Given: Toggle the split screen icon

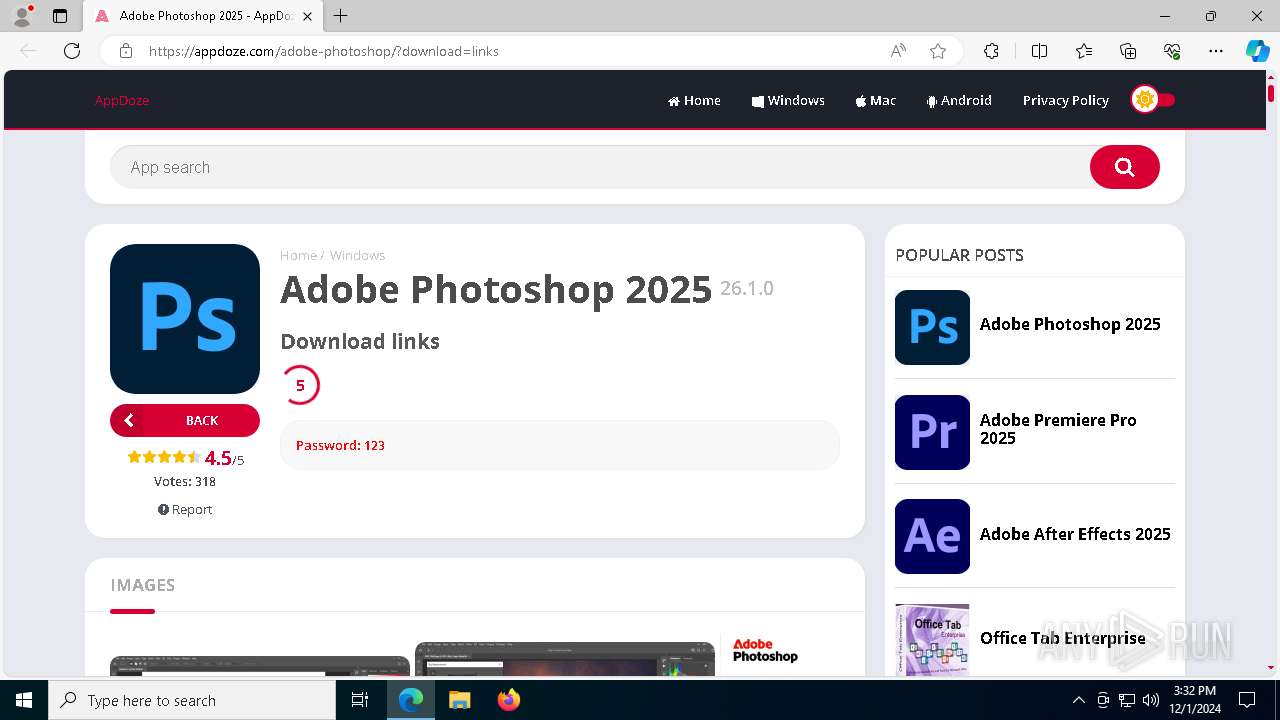Looking at the screenshot, I should pos(1039,51).
